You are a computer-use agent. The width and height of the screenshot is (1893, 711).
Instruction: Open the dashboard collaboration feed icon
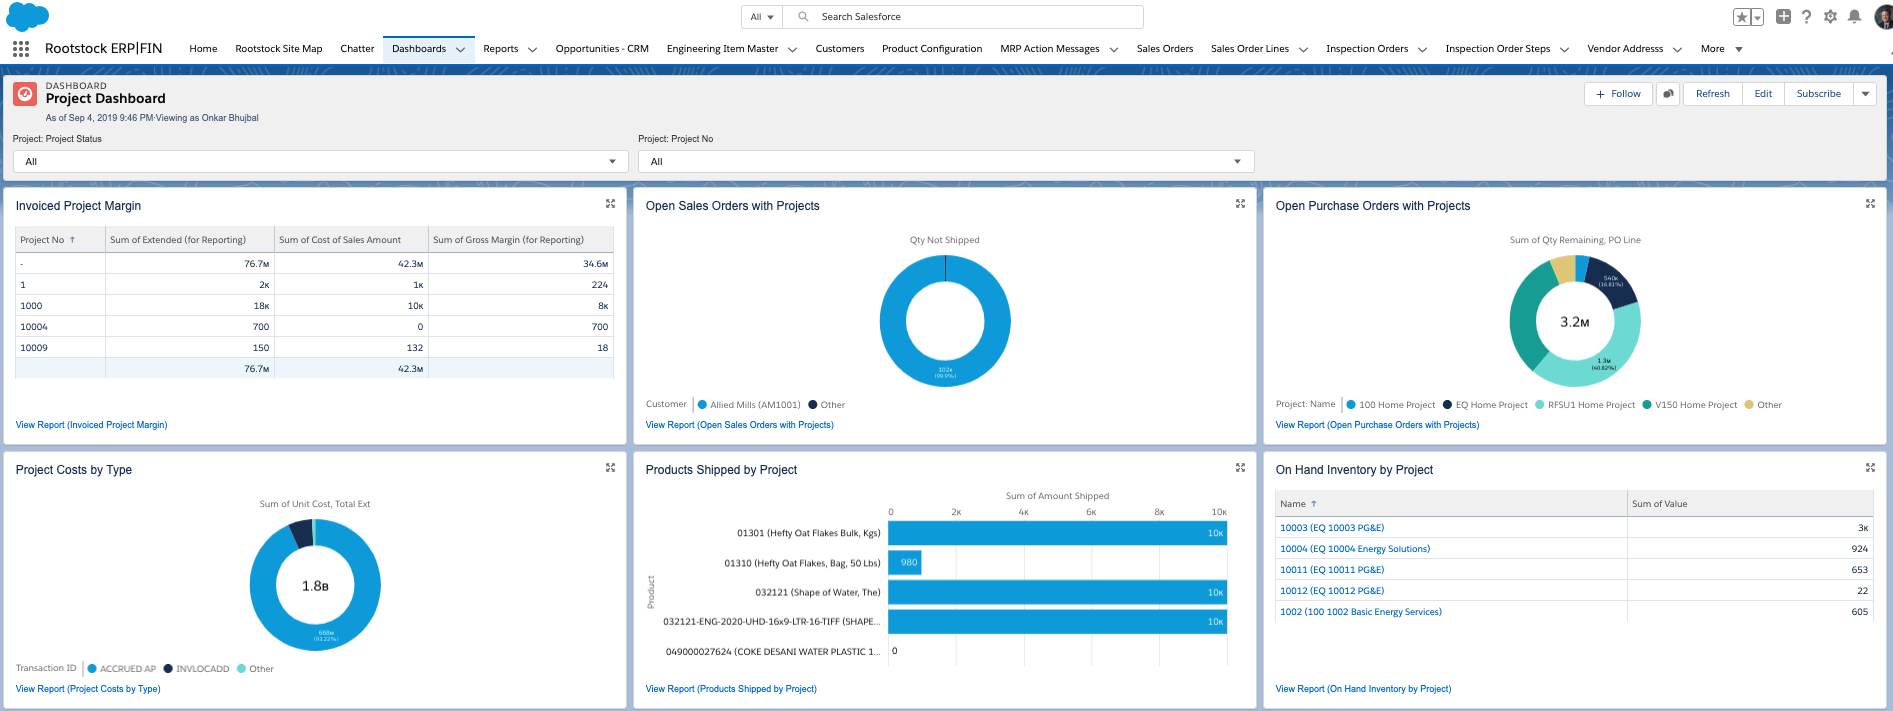(1668, 94)
